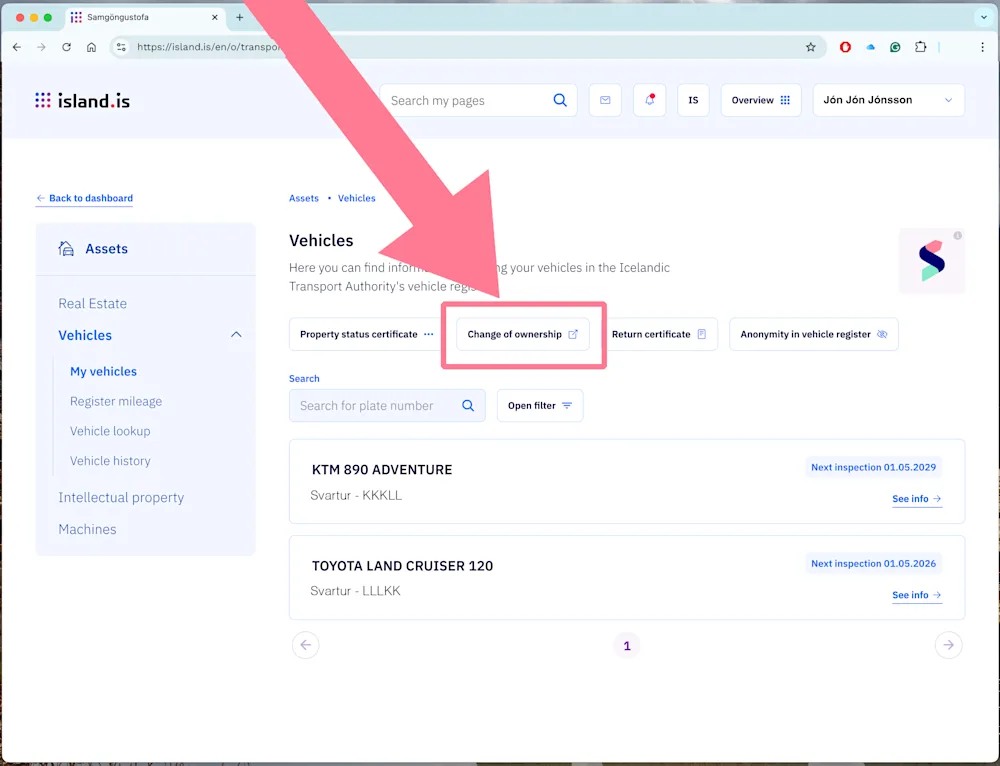Close the Samgöngustofa tab
Screen dimensions: 1000x766
pos(215,17)
